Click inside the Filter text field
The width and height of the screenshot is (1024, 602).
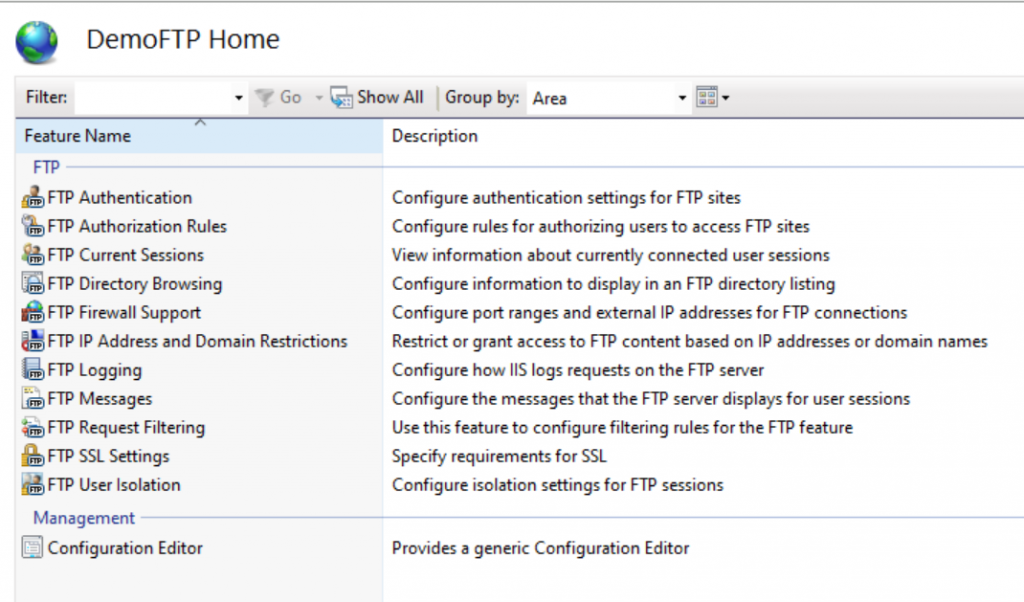coord(152,98)
